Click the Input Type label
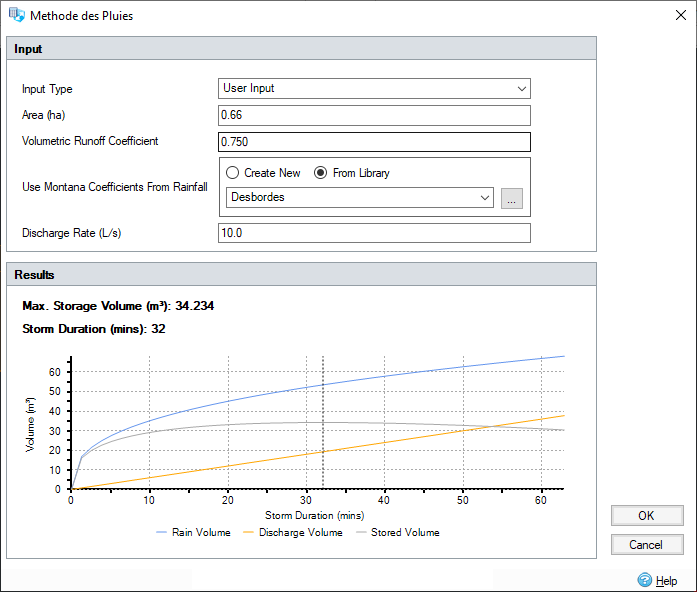Viewport: 697px width, 592px height. pyautogui.click(x=47, y=89)
